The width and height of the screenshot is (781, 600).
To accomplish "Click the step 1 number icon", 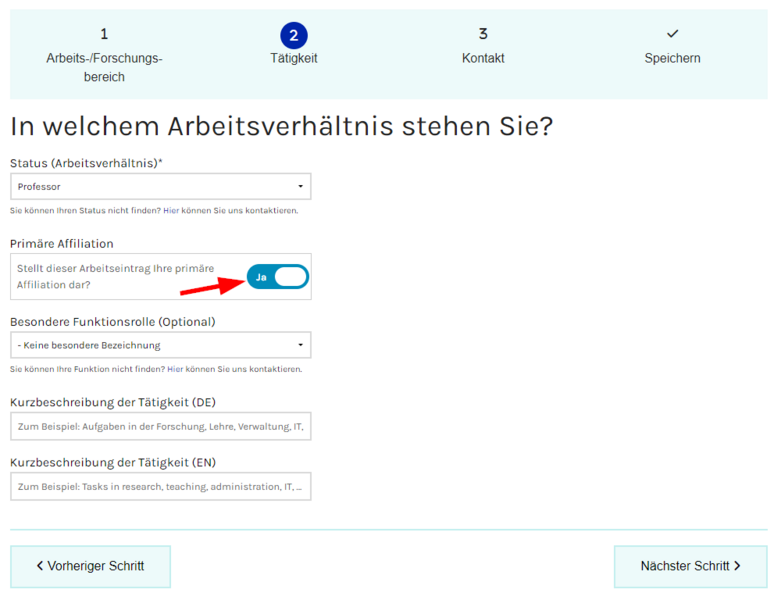I will point(104,35).
